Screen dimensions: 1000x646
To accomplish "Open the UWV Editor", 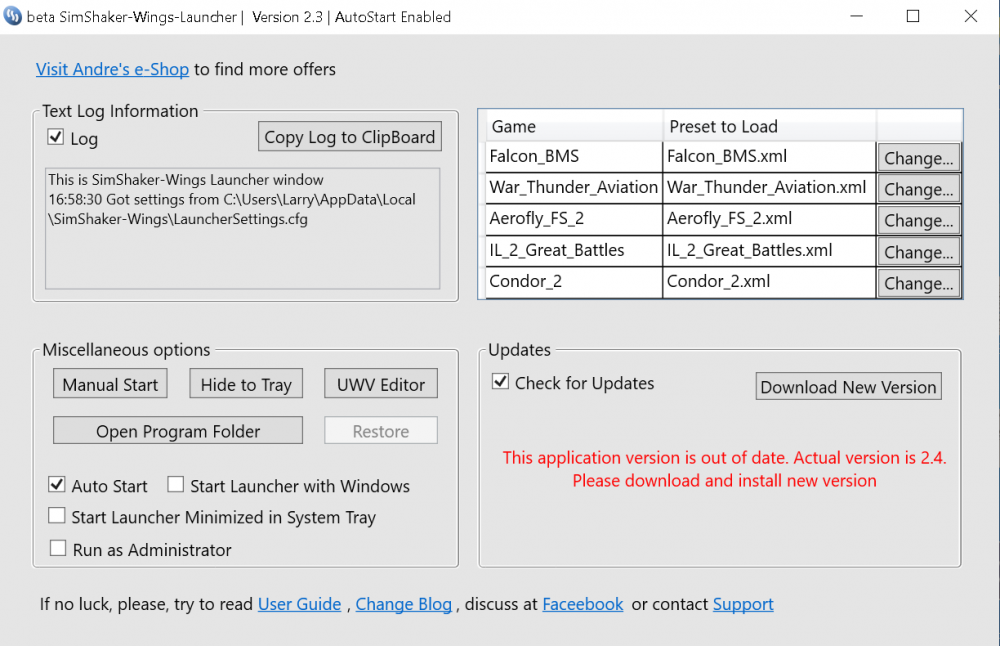I will tap(381, 384).
